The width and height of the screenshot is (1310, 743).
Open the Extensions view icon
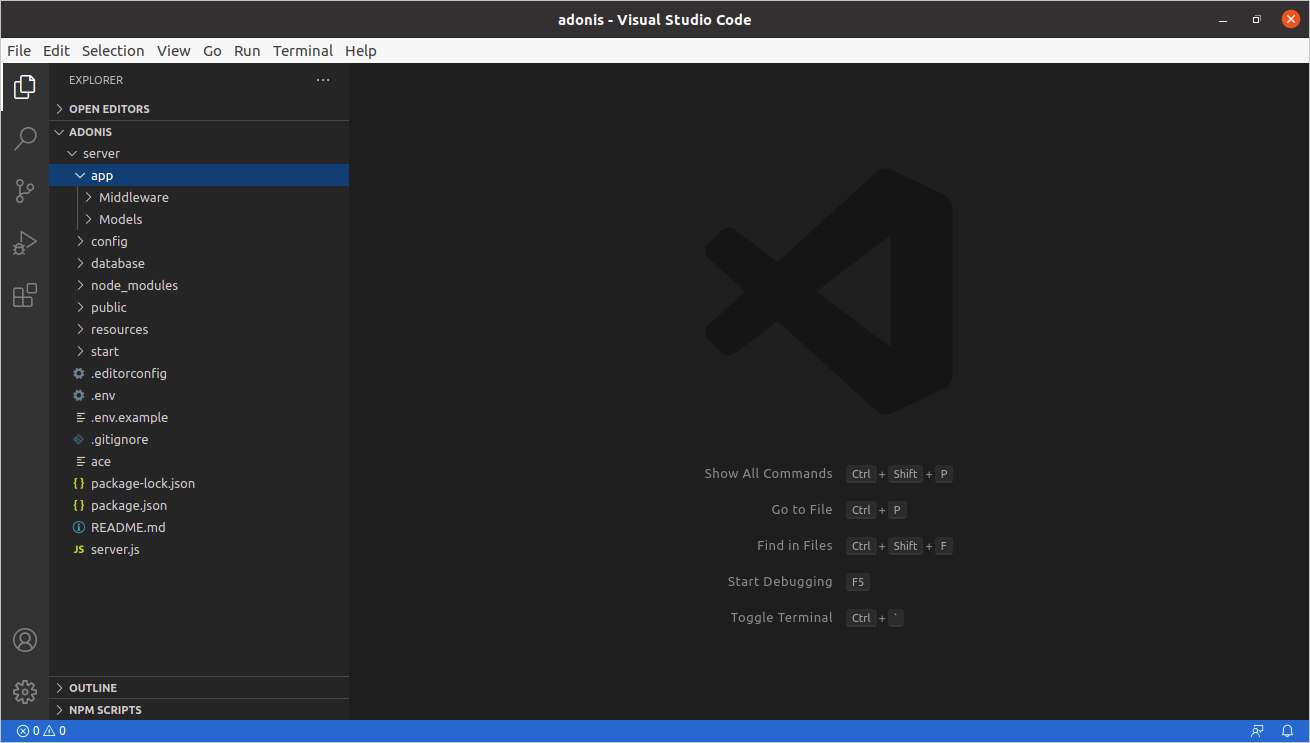click(x=25, y=295)
